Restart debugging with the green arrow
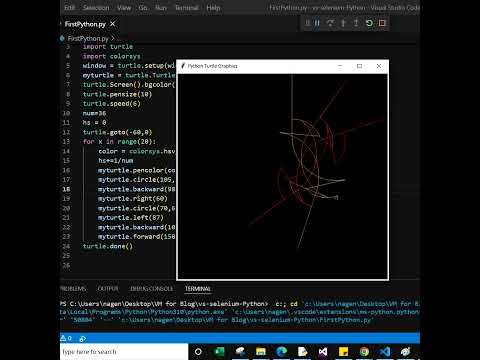This screenshot has height=360, width=480. coord(369,23)
